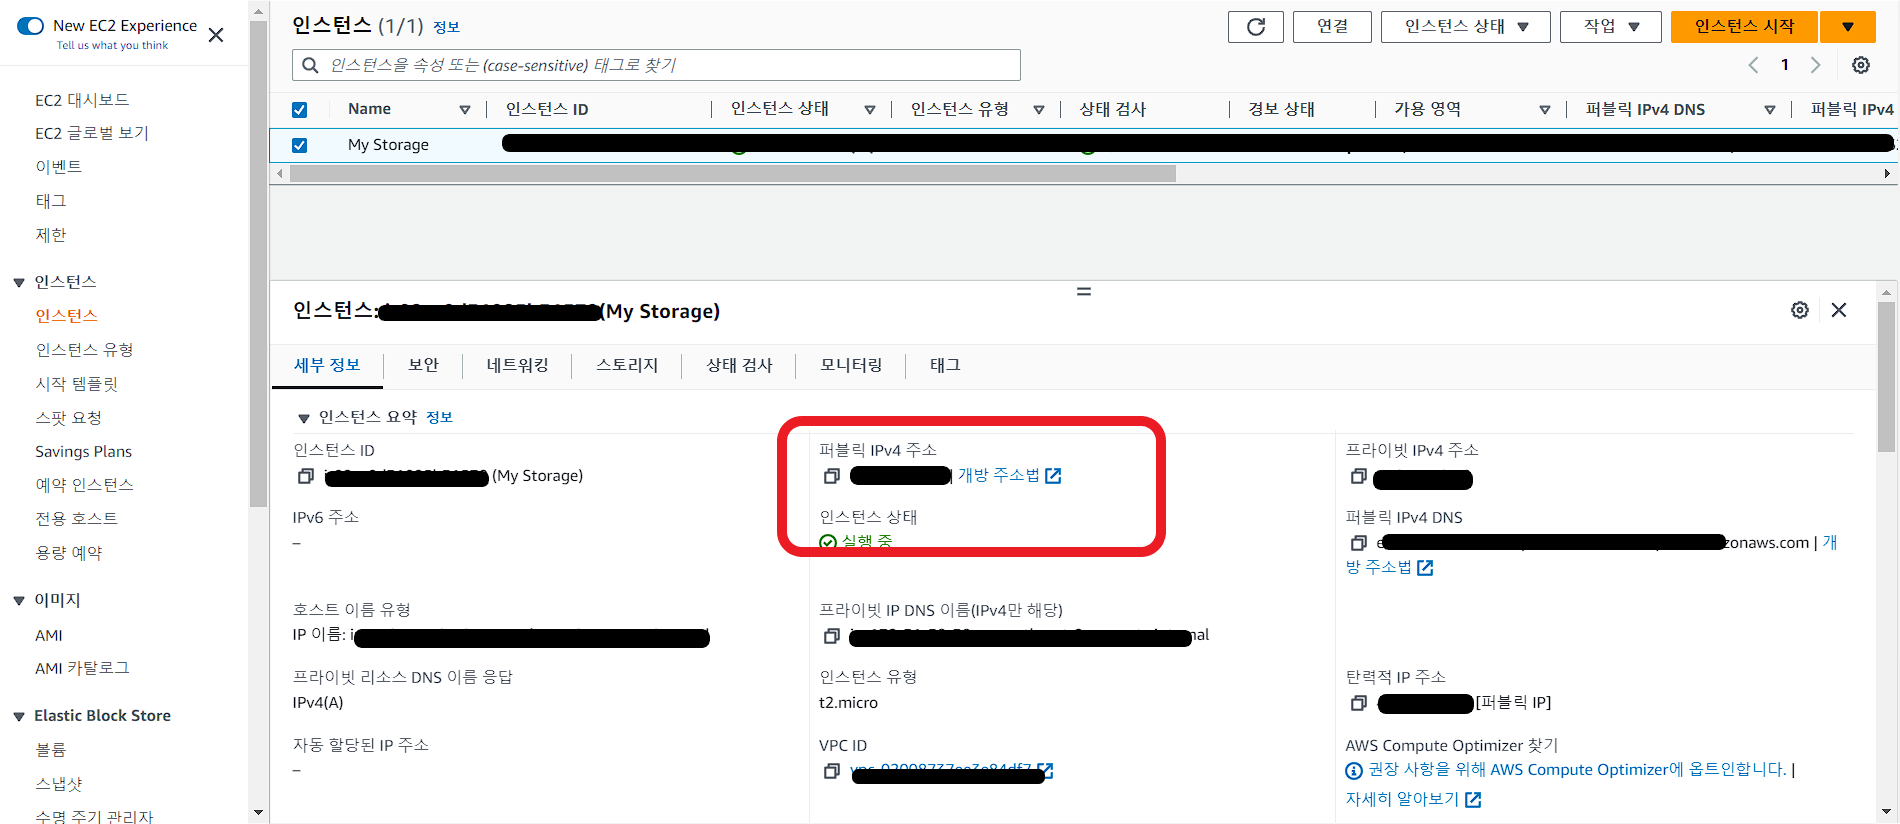Collapse the 이미지 sidebar section
This screenshot has width=1900, height=824.
(19, 601)
